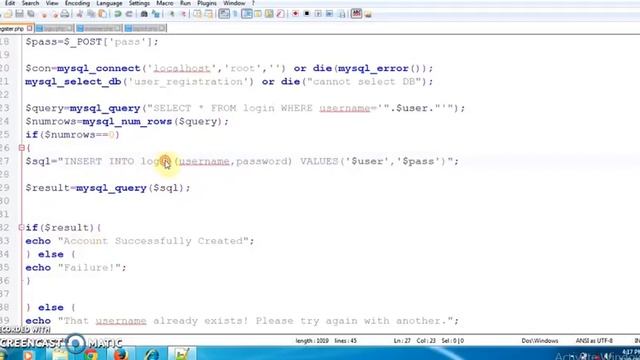This screenshot has width=640, height=360.
Task: Open the Language menu
Action: pos(109,3)
